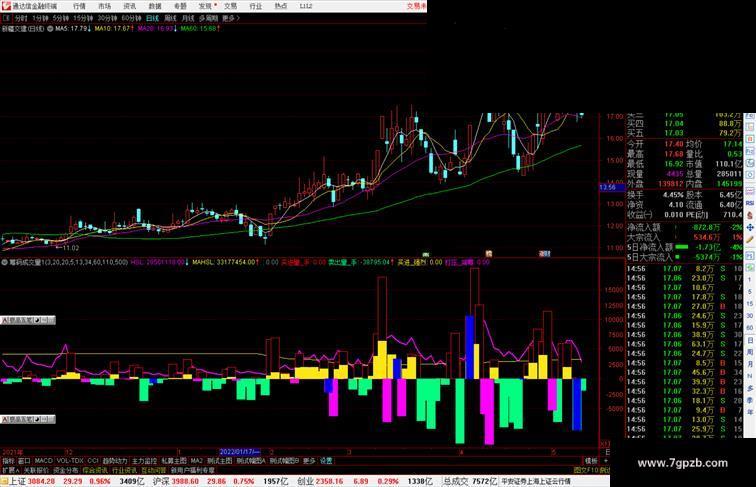Click the yellow pencil drawing icon
This screenshot has height=487, width=756.
click(750, 240)
